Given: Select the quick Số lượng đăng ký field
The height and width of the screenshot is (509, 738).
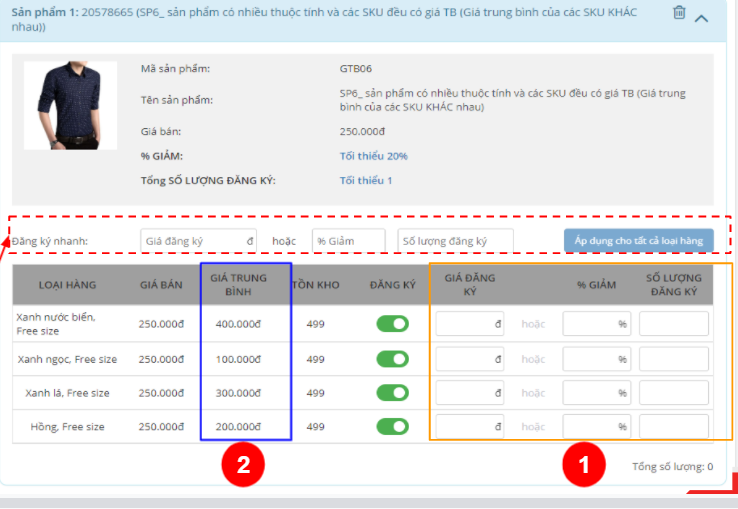Looking at the screenshot, I should click(455, 241).
